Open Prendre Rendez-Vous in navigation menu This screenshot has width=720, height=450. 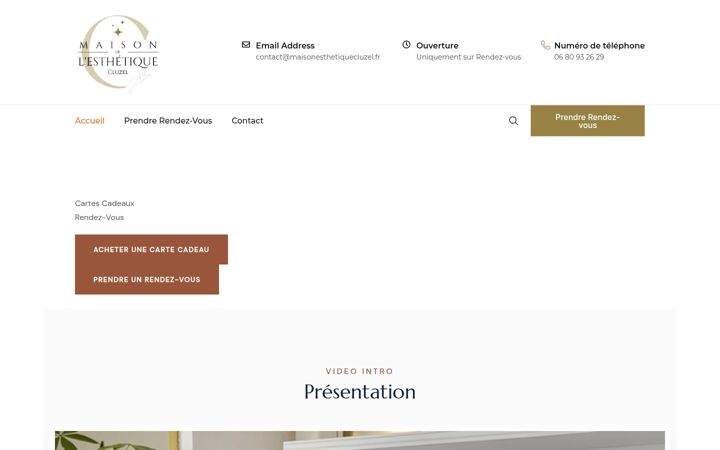point(168,121)
